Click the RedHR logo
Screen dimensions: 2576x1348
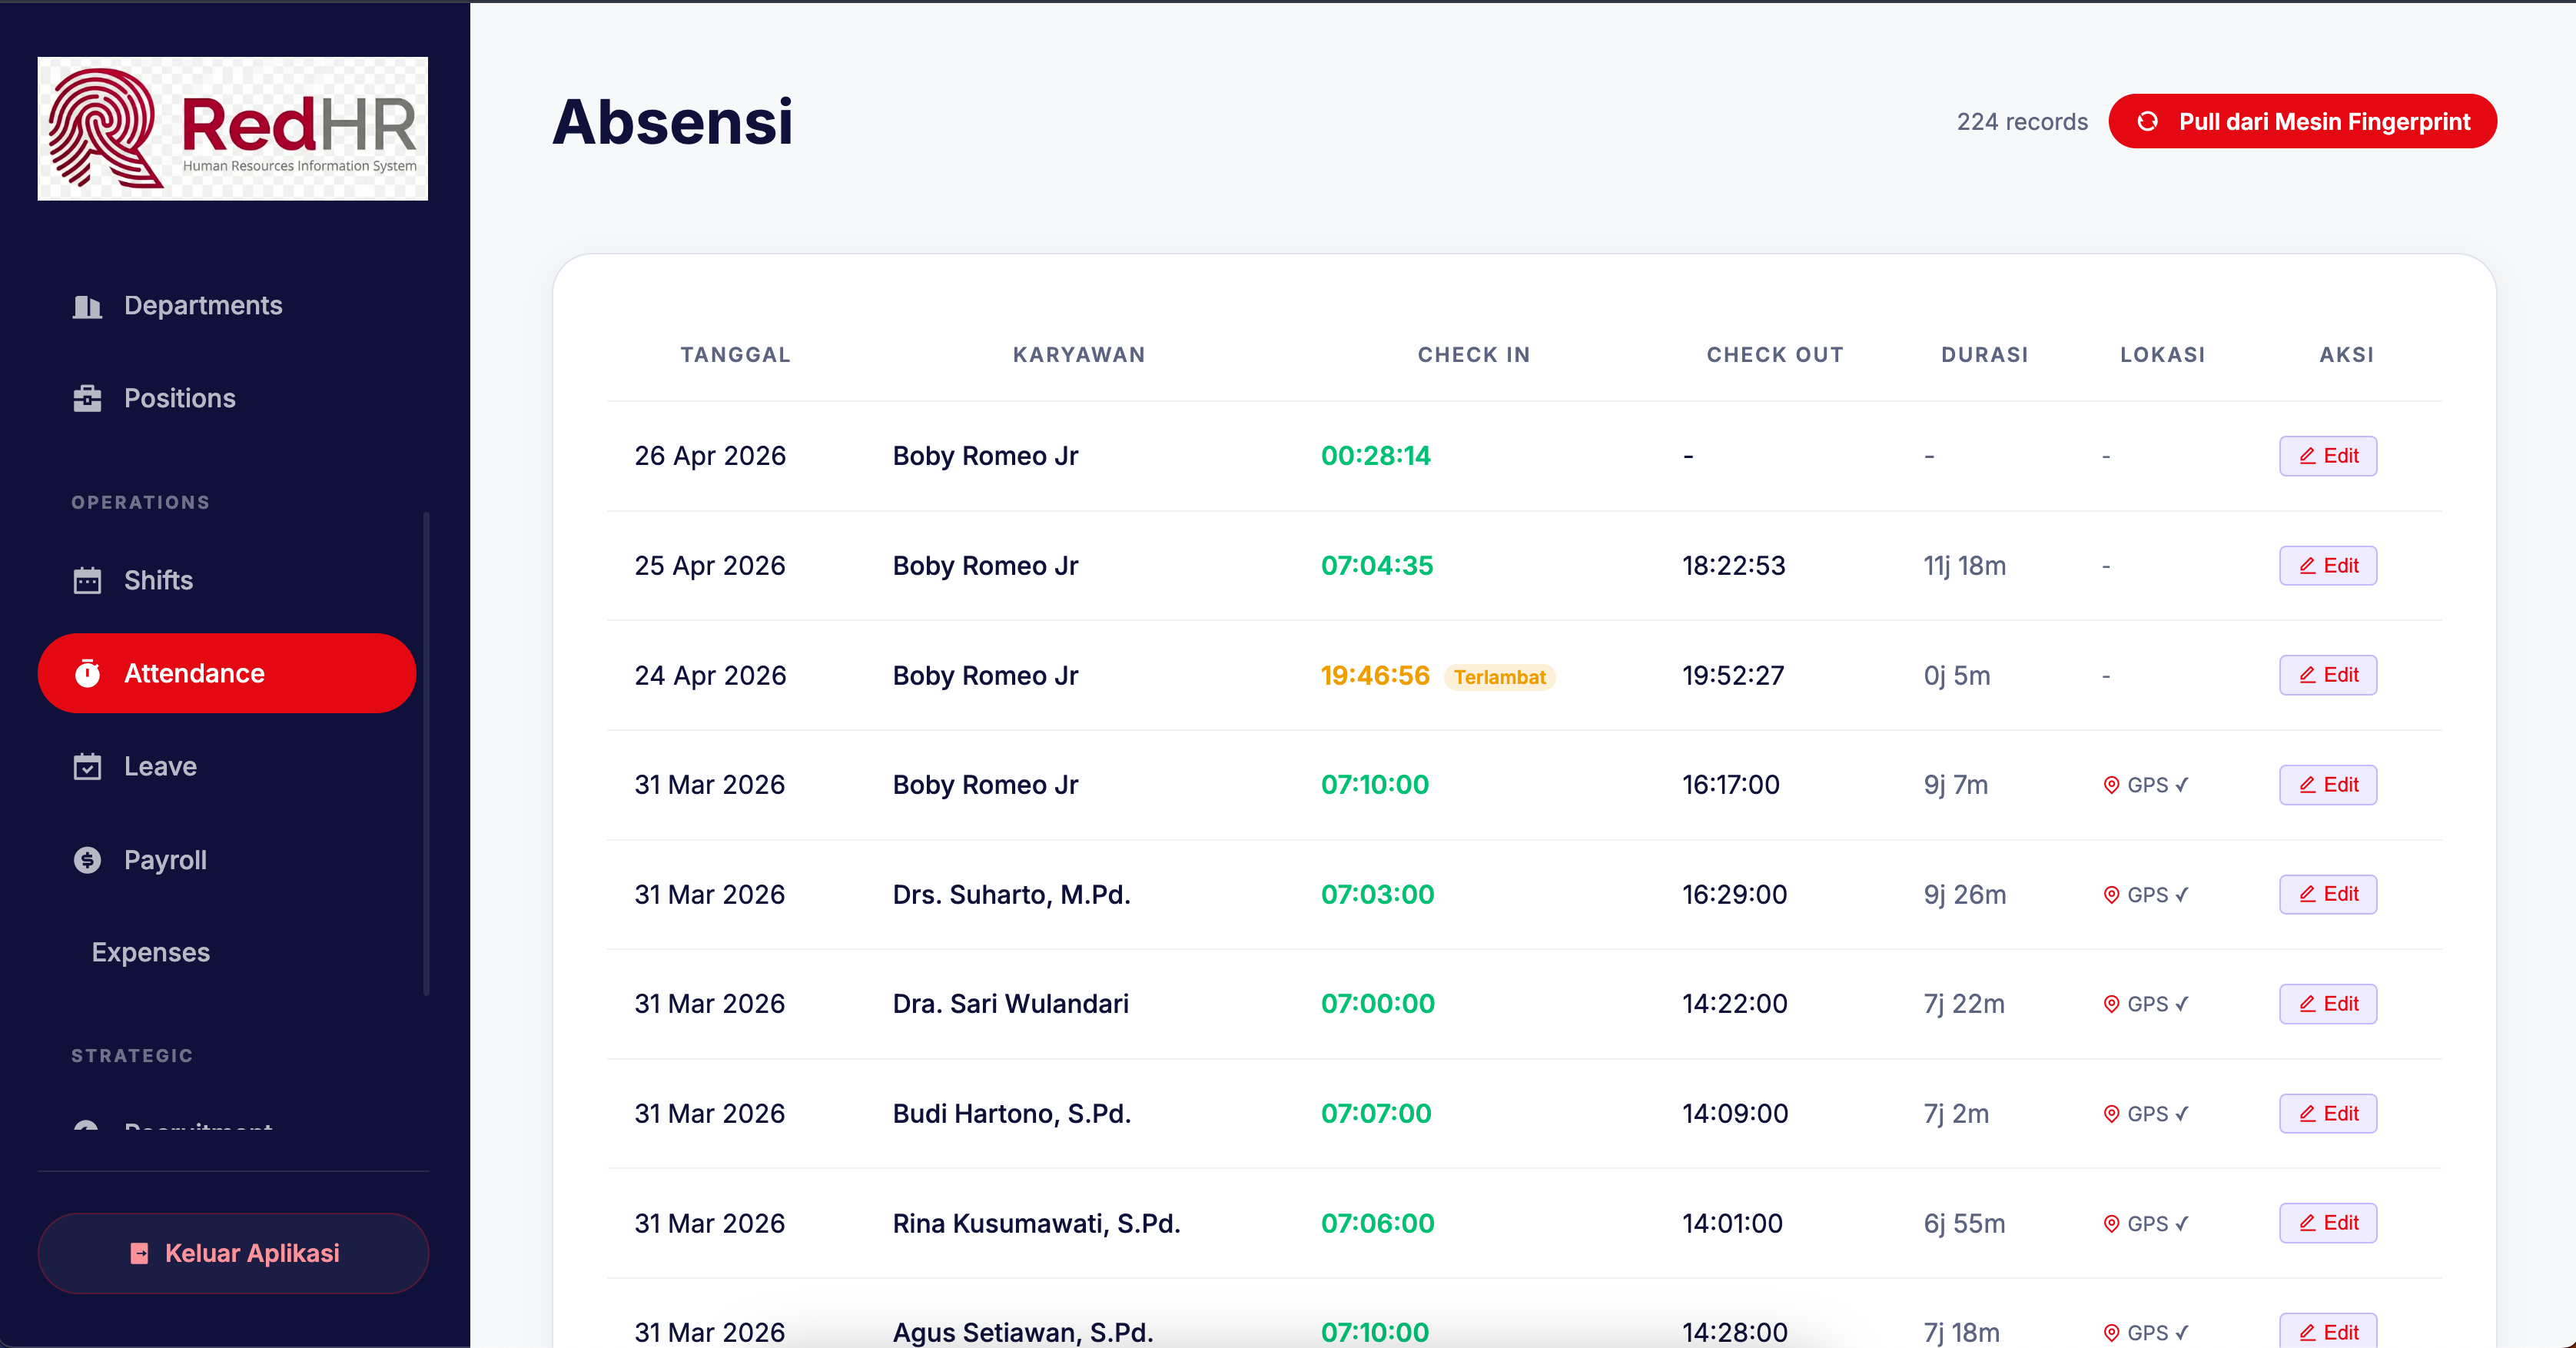(233, 128)
